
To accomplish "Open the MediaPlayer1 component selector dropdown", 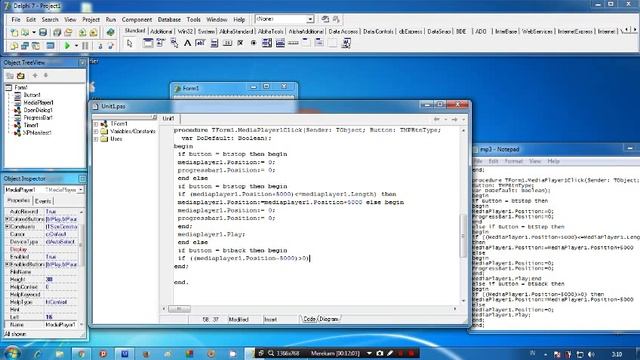I will pyautogui.click(x=81, y=190).
